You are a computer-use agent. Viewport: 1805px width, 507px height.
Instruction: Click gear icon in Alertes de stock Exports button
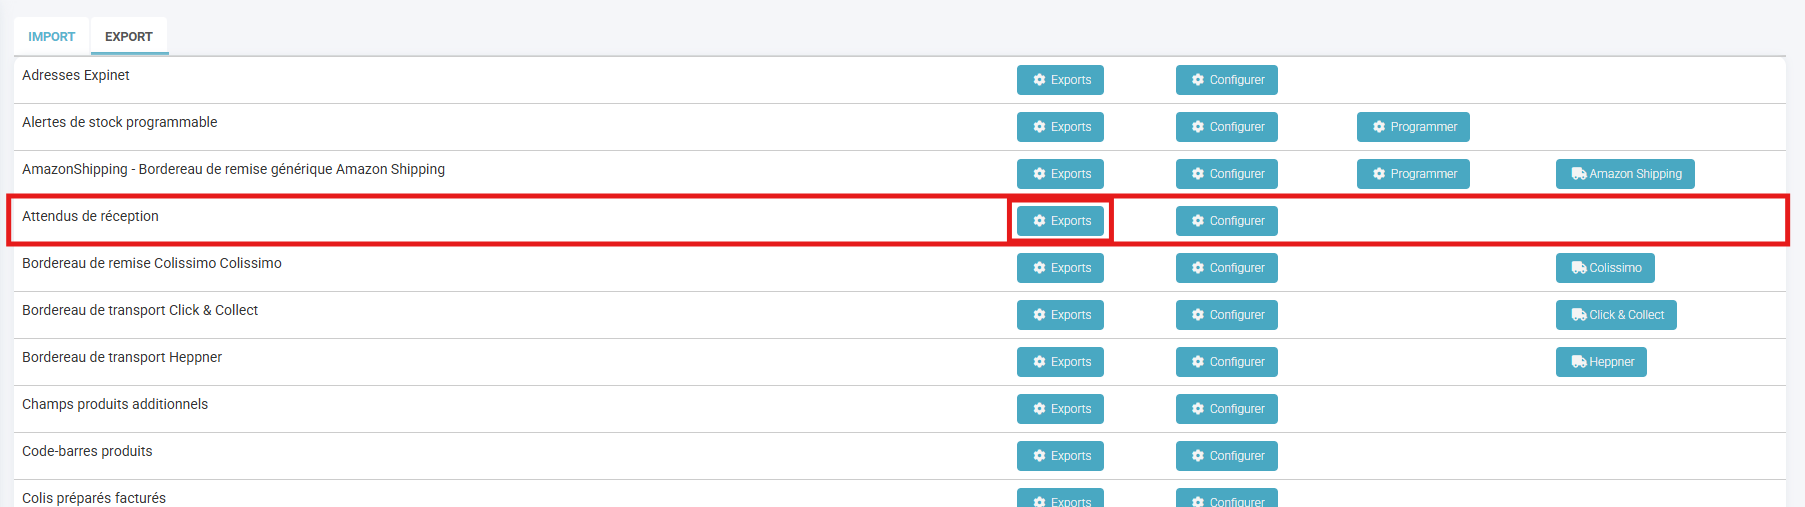coord(1040,127)
